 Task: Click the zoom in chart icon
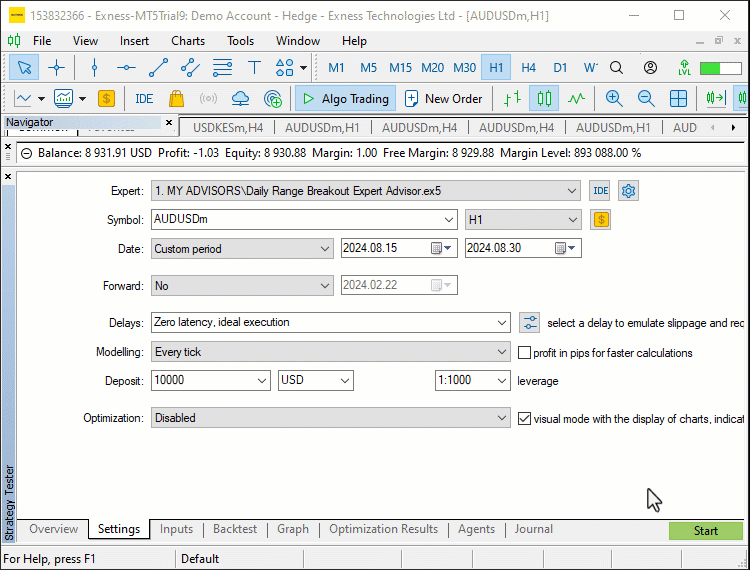click(x=614, y=99)
